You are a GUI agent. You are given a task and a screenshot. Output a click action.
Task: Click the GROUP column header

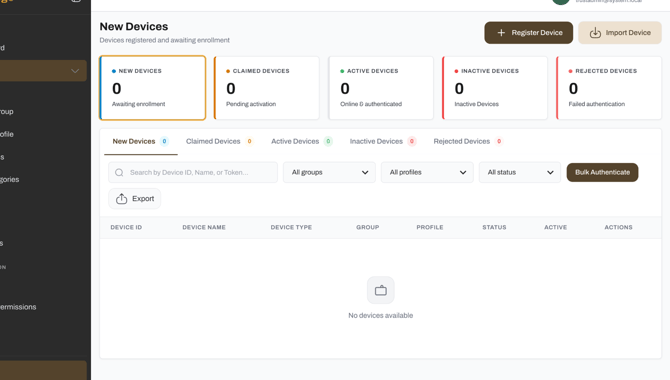pyautogui.click(x=367, y=227)
